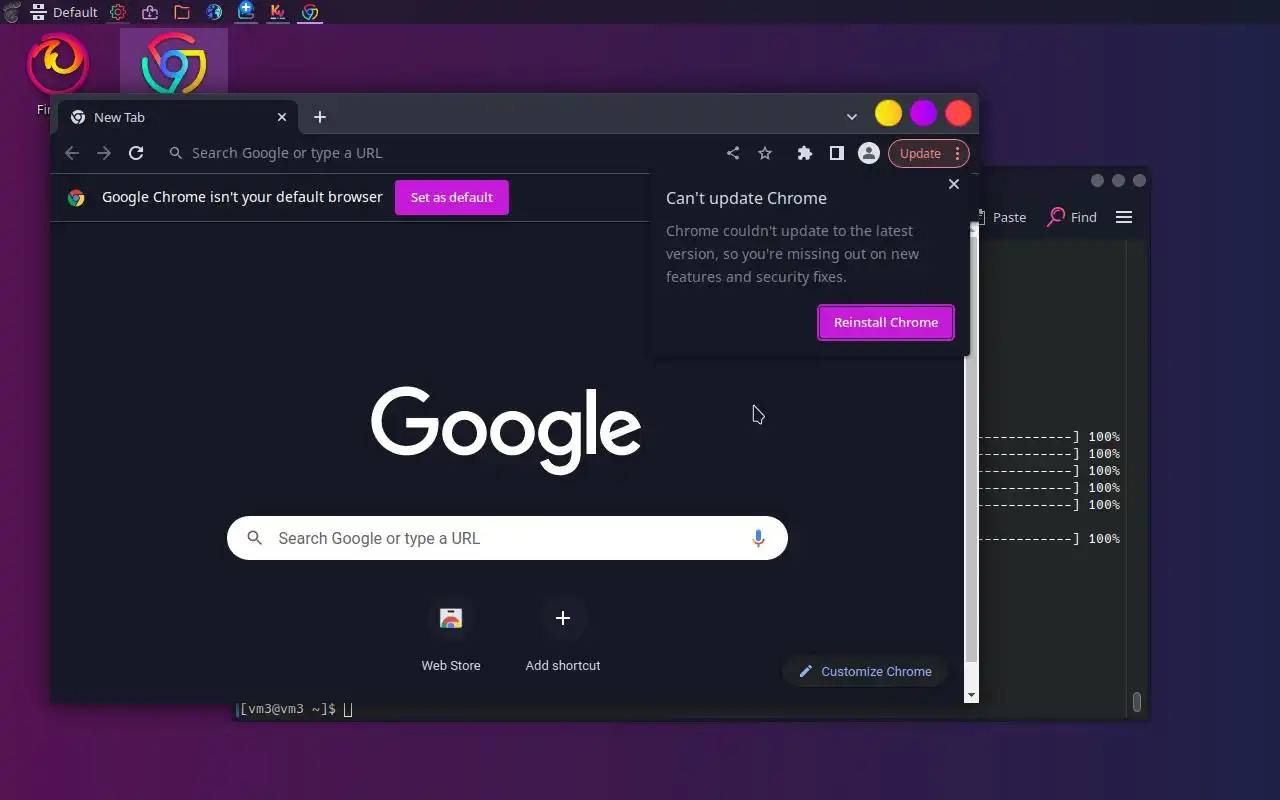Click Paste in the terminal window toolbar
The height and width of the screenshot is (800, 1280).
tap(1000, 217)
